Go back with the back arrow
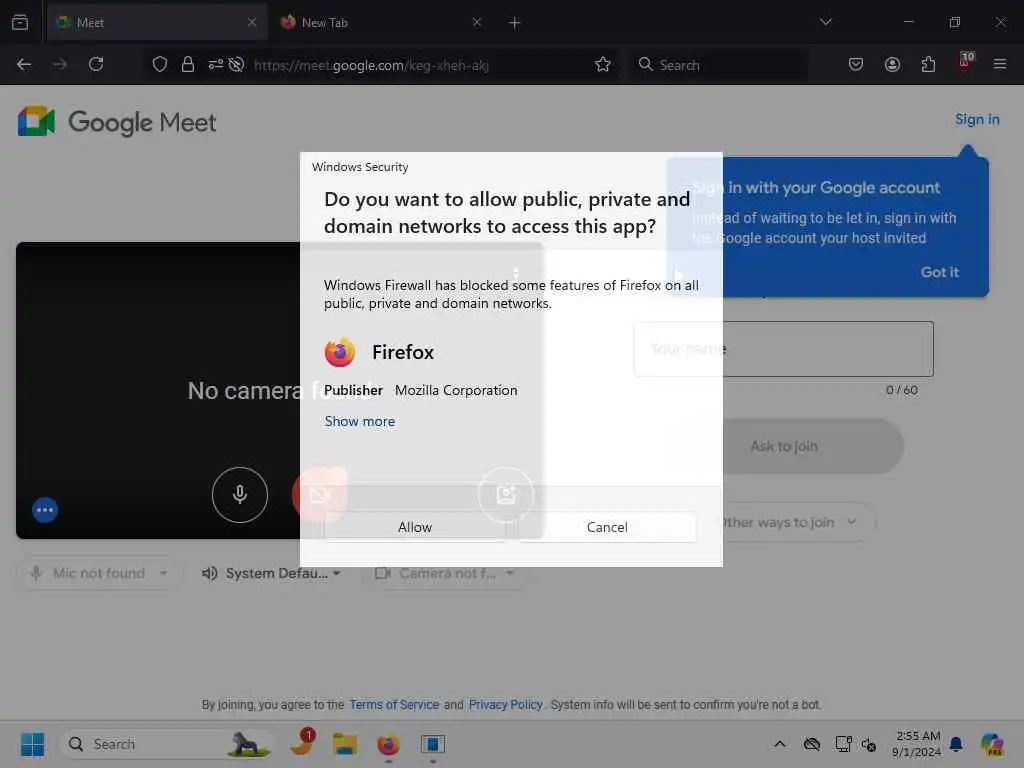The width and height of the screenshot is (1024, 768). tap(24, 64)
